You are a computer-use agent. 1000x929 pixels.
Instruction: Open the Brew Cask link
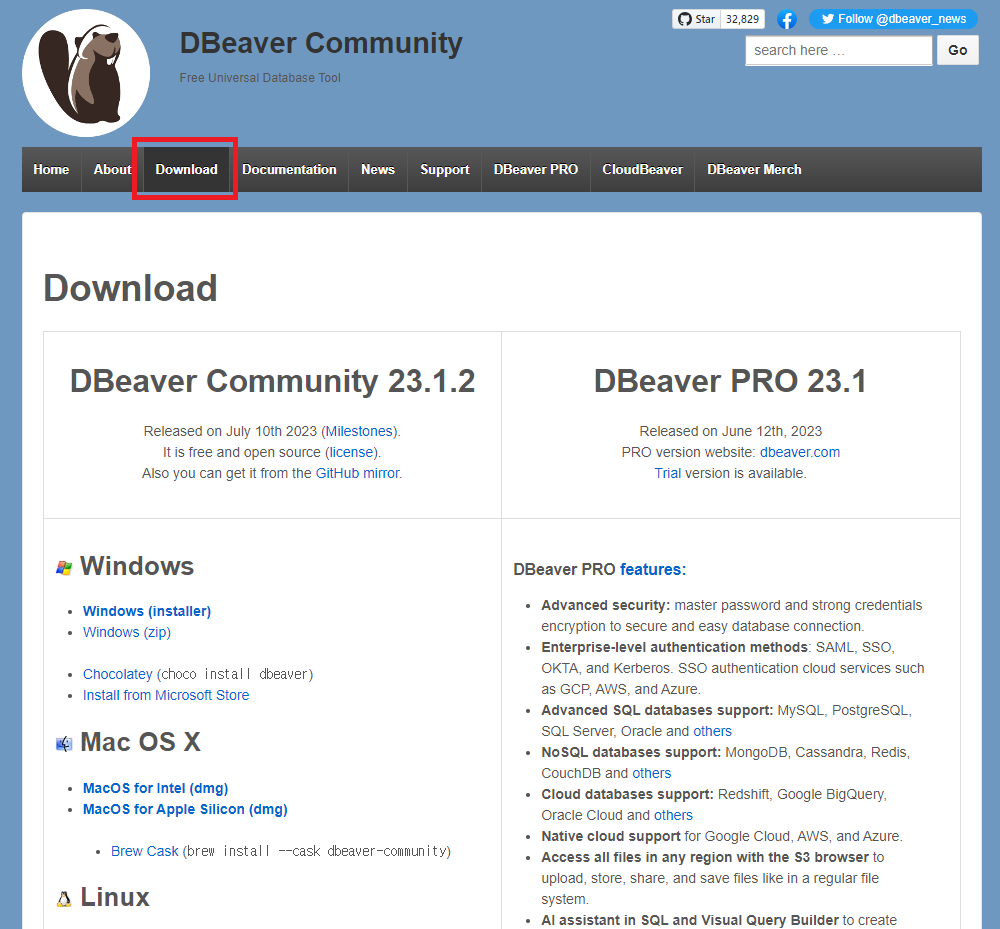[145, 851]
